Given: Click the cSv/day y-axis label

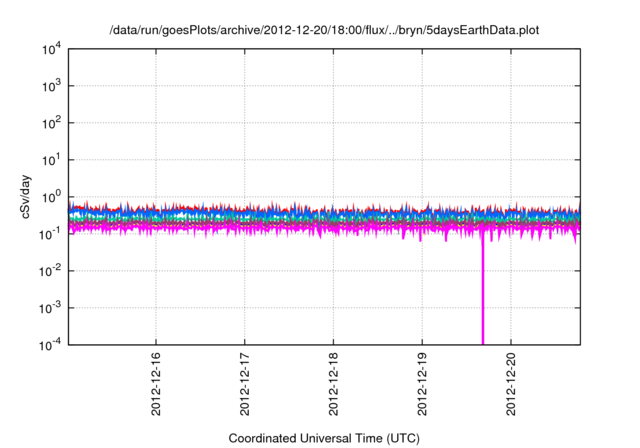Looking at the screenshot, I should coord(26,197).
